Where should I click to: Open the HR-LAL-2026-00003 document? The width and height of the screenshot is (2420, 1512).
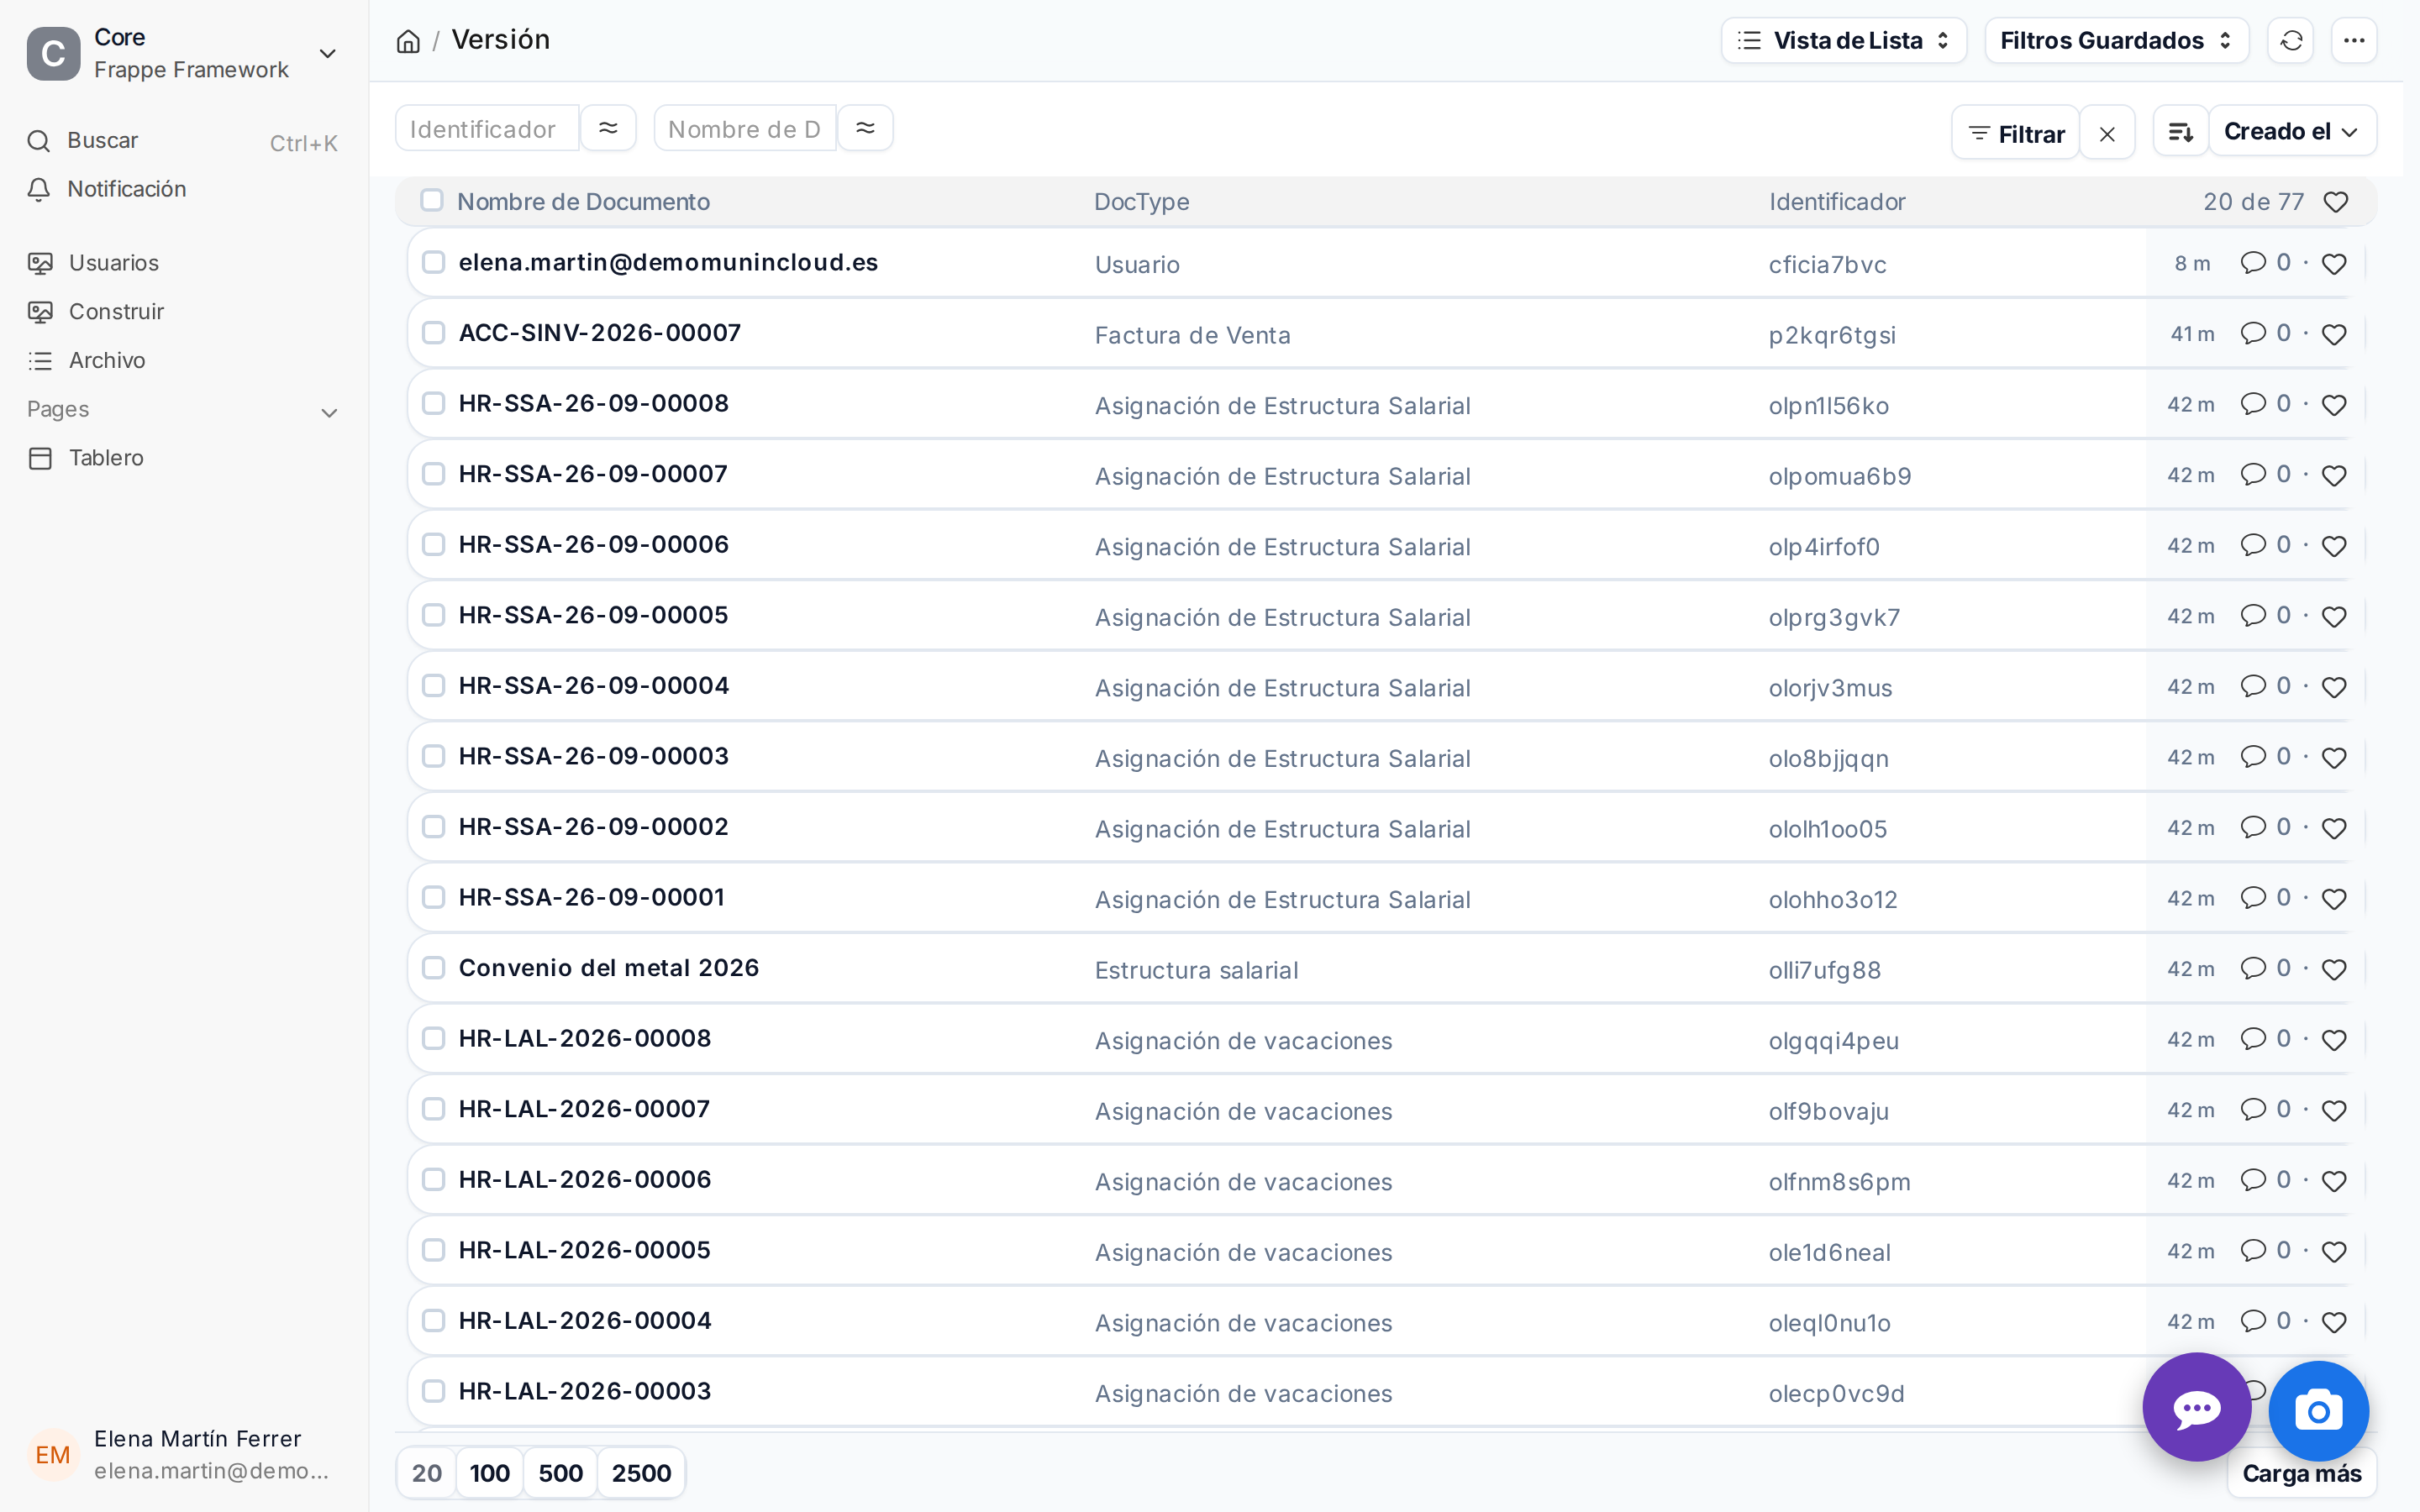pos(585,1391)
